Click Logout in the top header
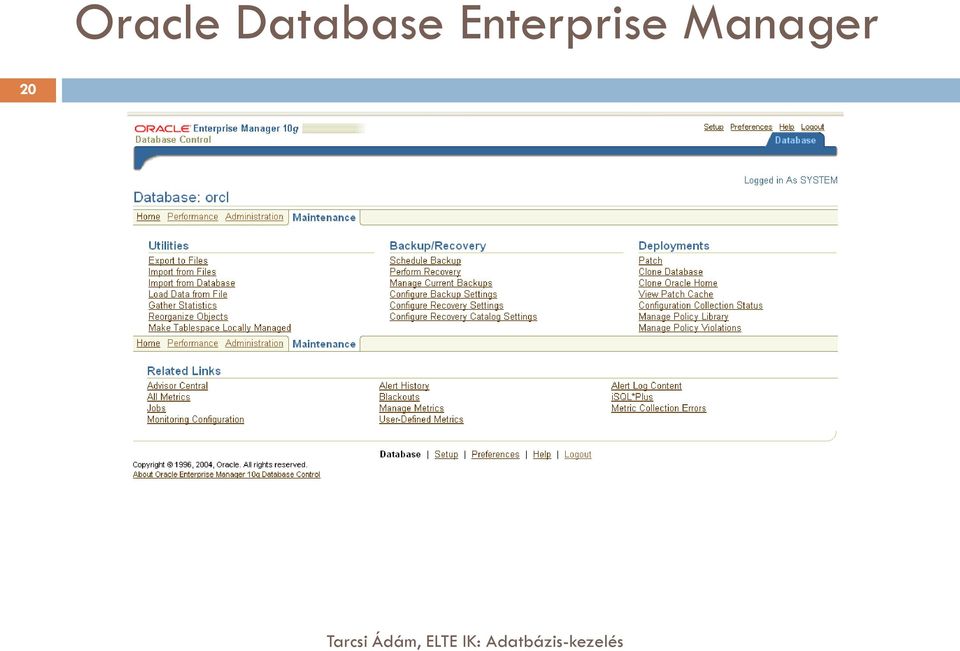 [x=812, y=127]
